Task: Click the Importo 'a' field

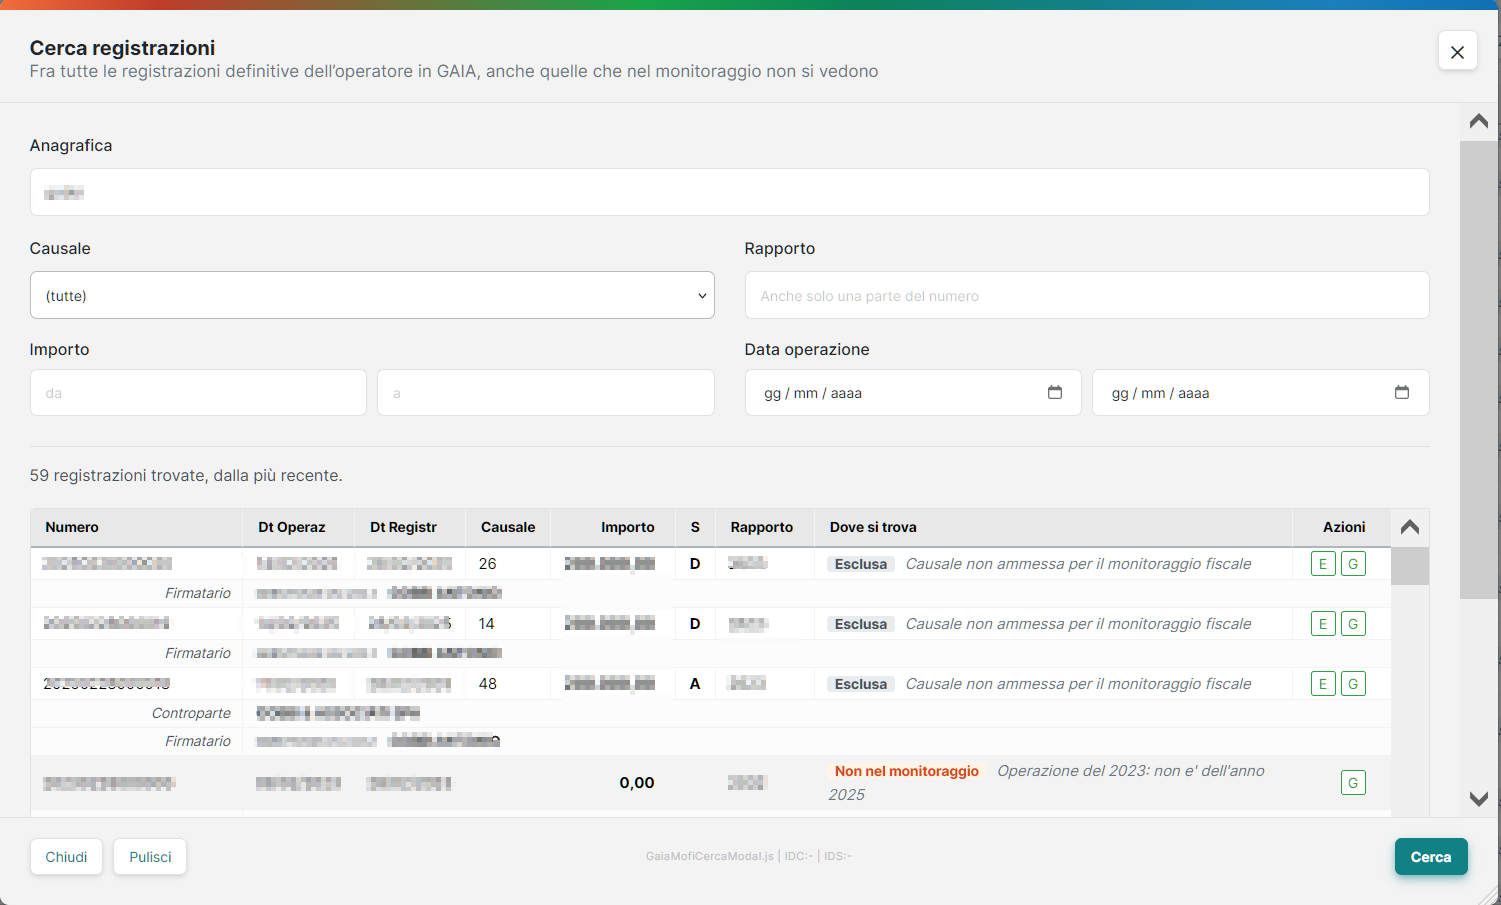Action: click(x=546, y=393)
